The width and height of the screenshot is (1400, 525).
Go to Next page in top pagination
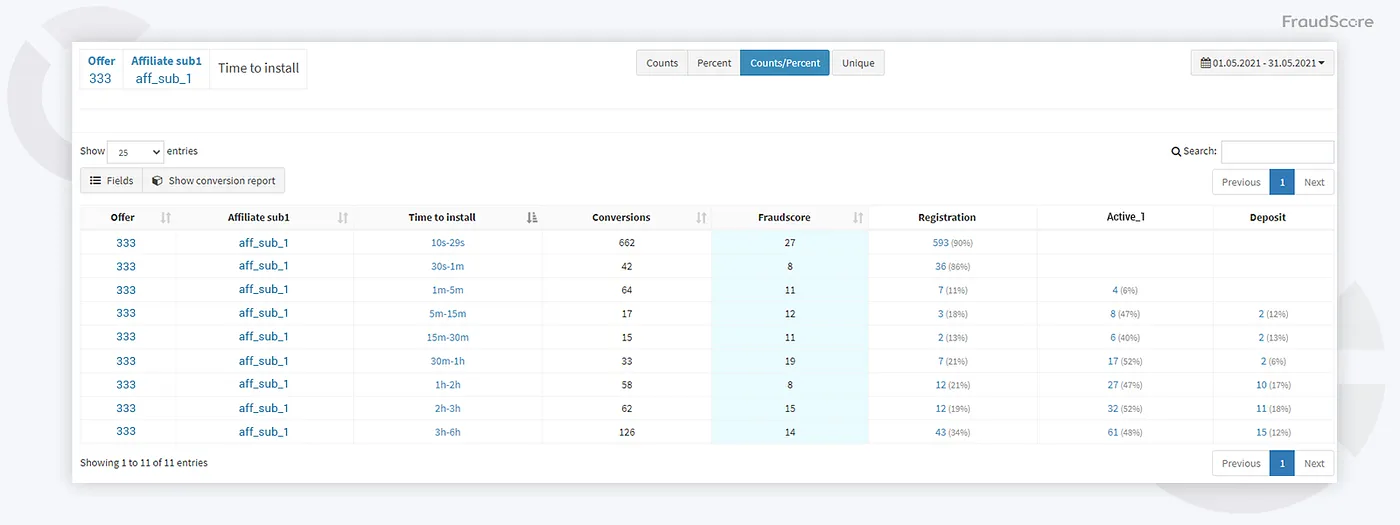1314,182
